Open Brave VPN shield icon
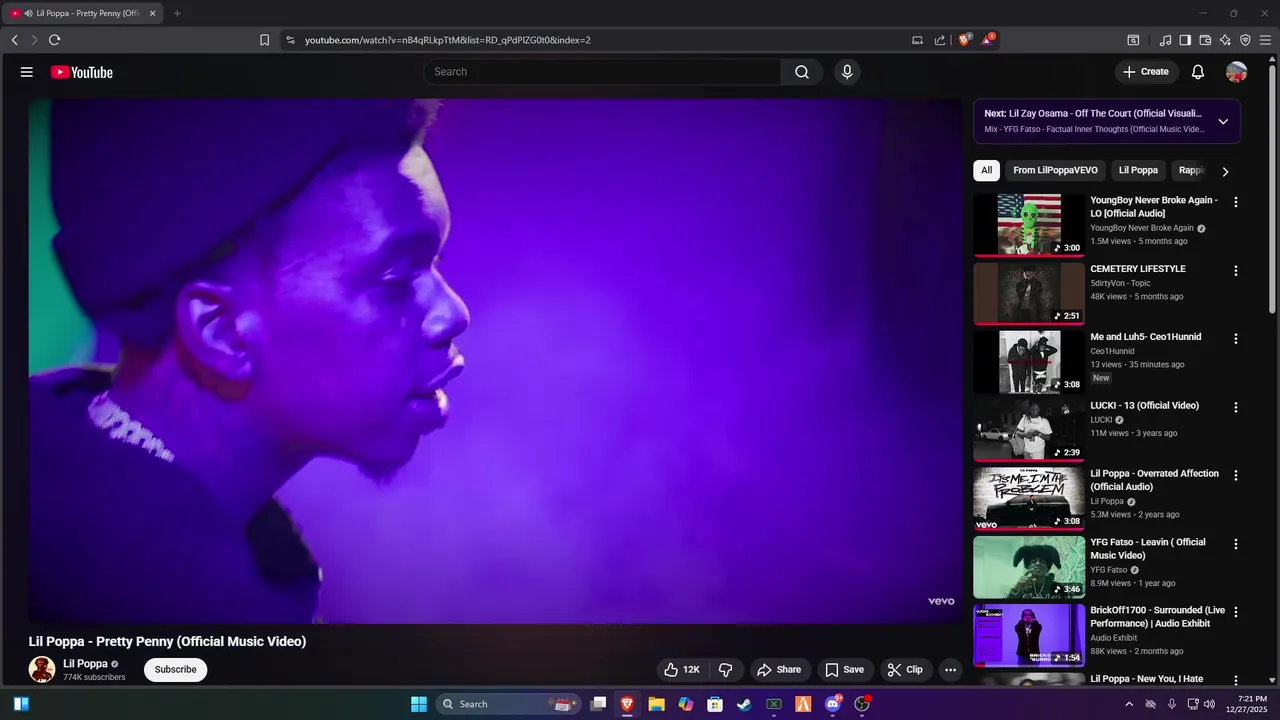This screenshot has height=720, width=1280. click(1245, 40)
